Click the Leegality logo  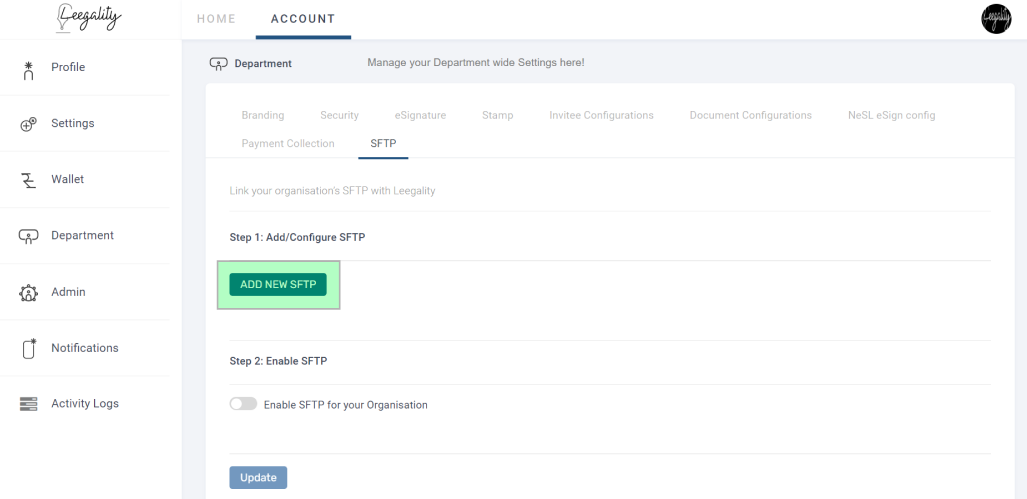pos(89,18)
